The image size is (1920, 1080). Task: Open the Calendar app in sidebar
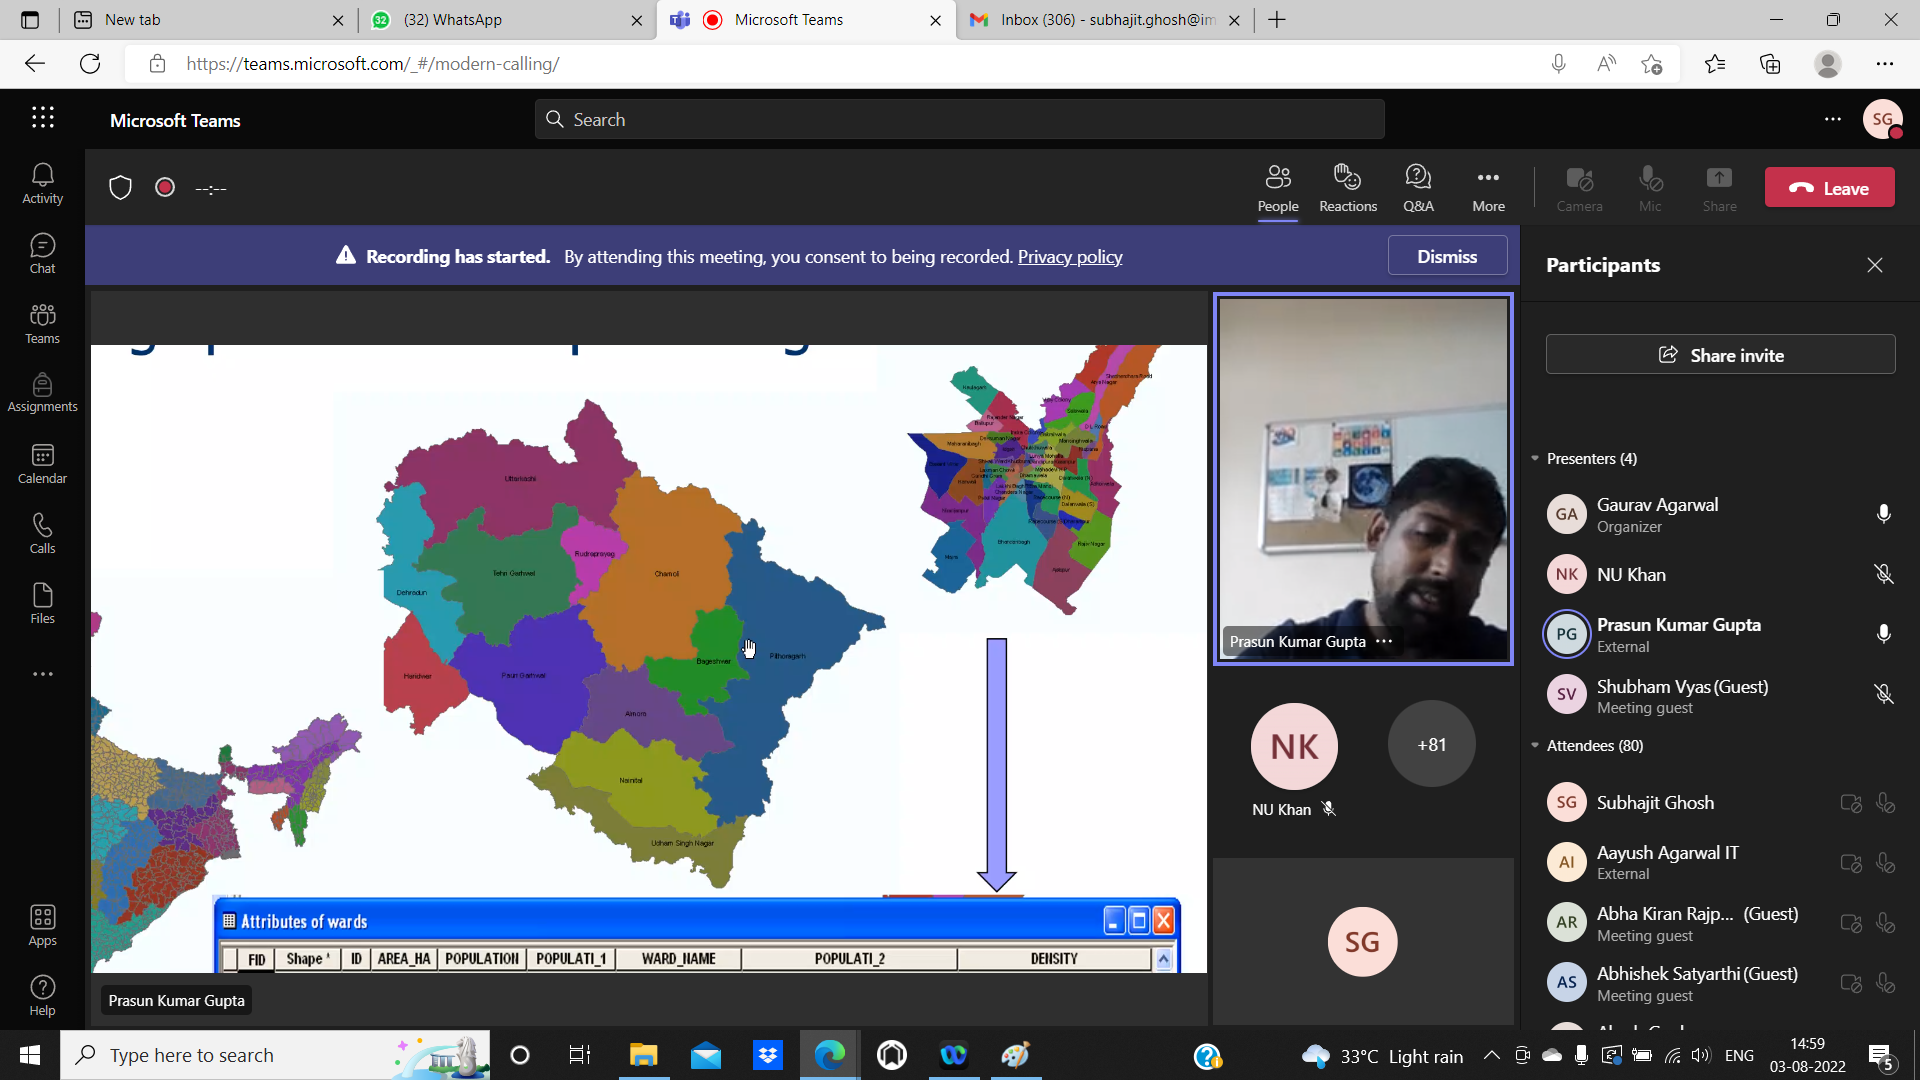[x=42, y=465]
